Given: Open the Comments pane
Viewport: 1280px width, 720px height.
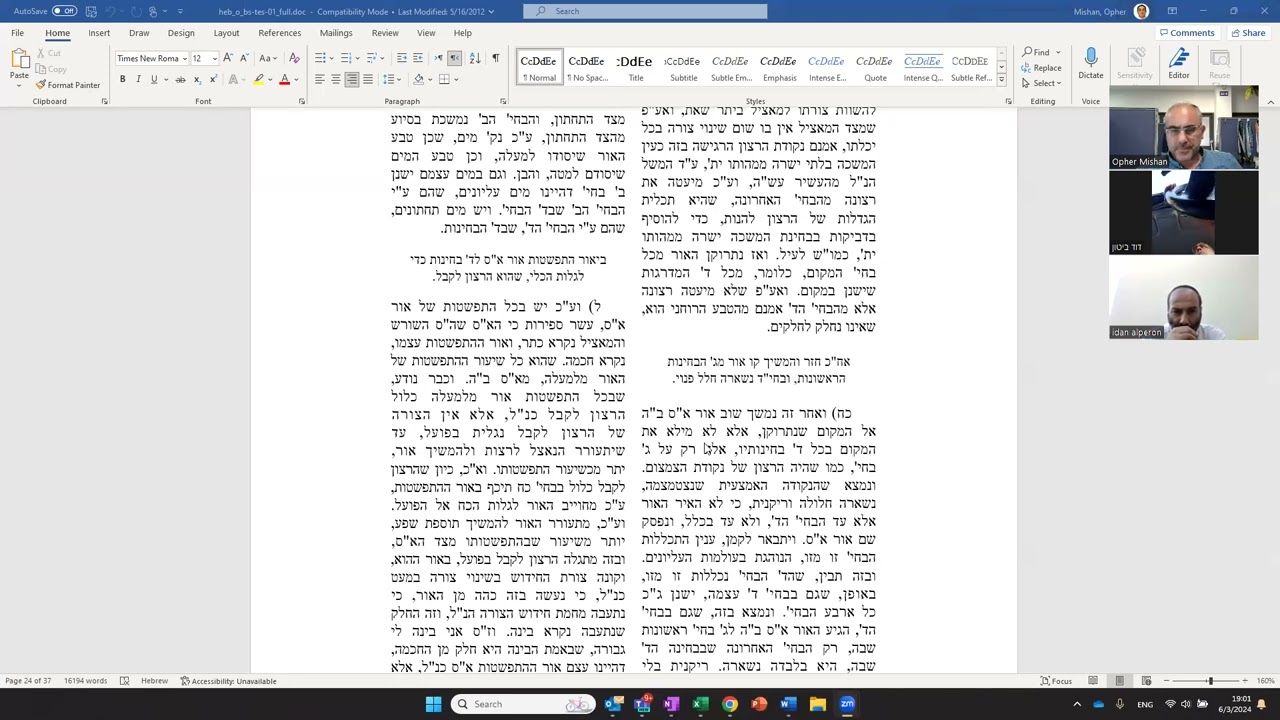Looking at the screenshot, I should coord(1187,33).
